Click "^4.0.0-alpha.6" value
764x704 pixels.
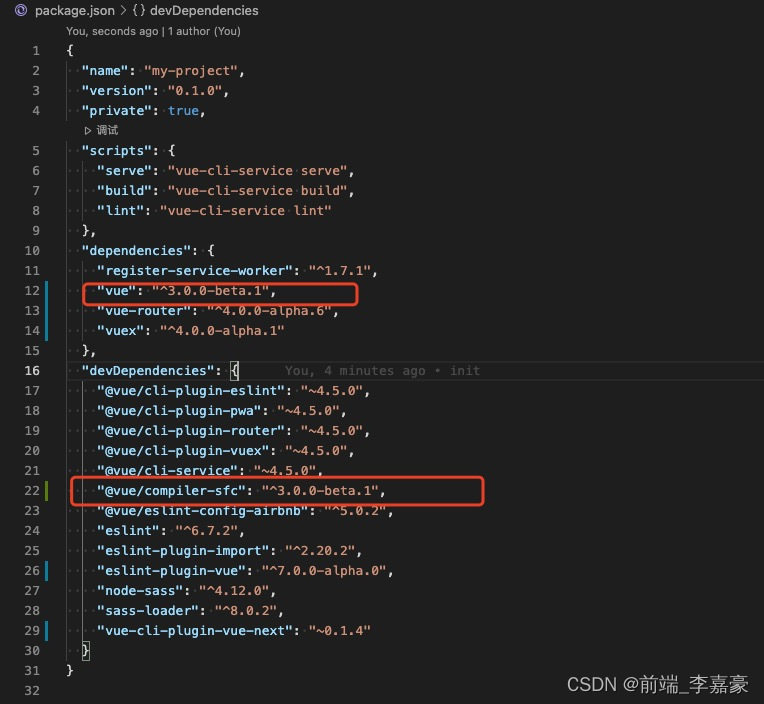269,311
